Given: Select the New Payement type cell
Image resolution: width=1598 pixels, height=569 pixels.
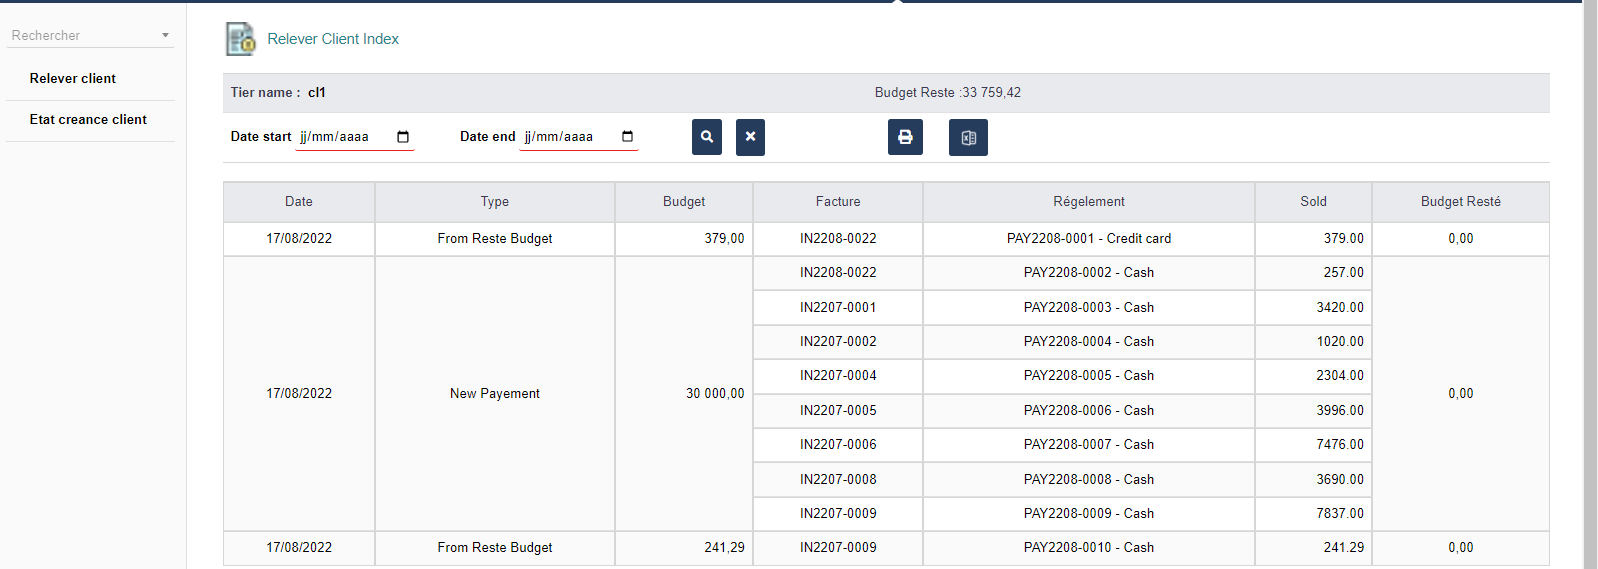Looking at the screenshot, I should (x=494, y=394).
